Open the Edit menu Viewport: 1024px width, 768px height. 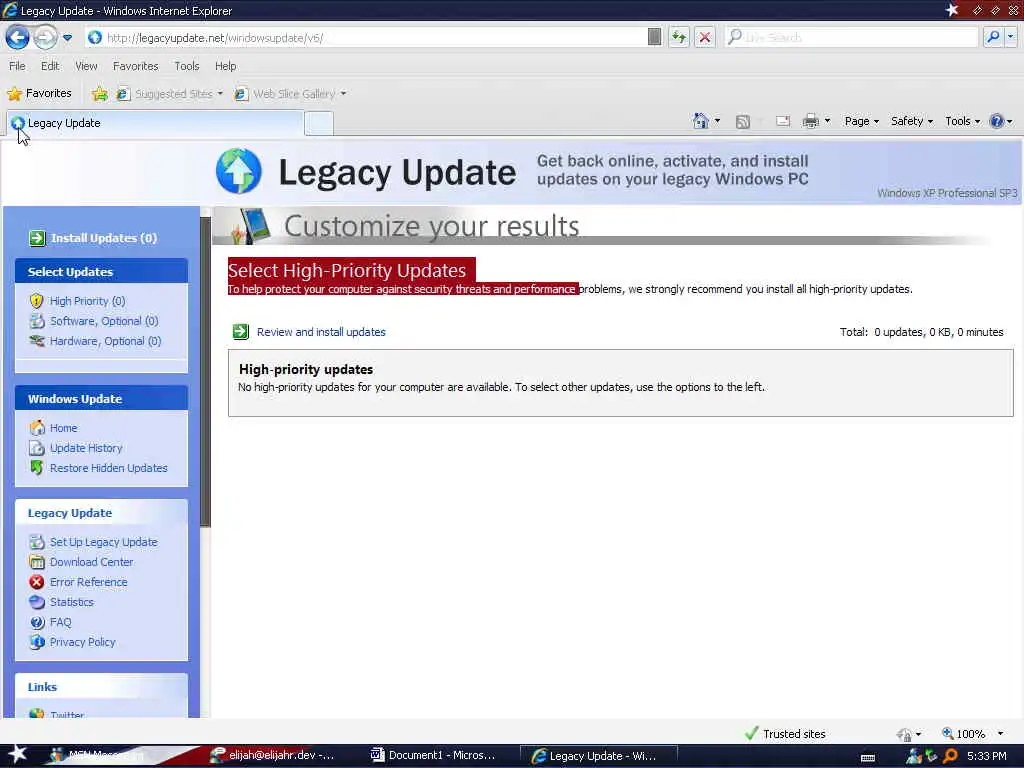50,66
